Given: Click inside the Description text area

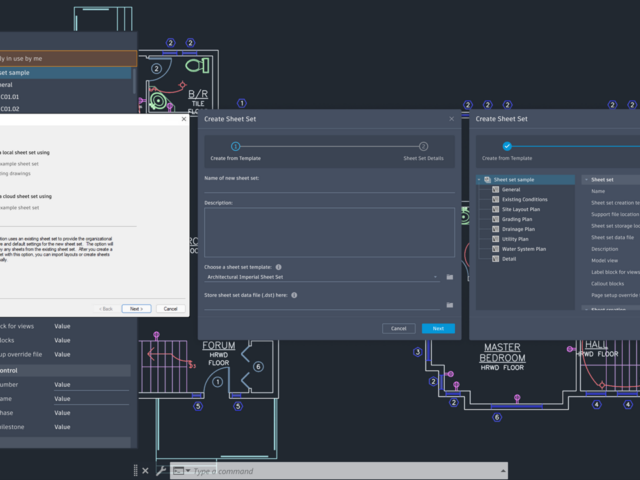Looking at the screenshot, I should tap(328, 230).
